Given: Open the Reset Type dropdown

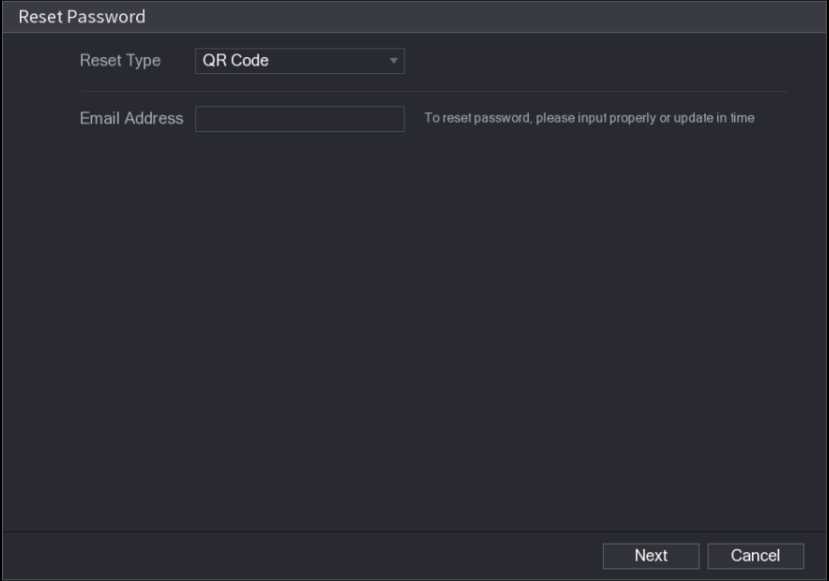Looking at the screenshot, I should tap(299, 61).
